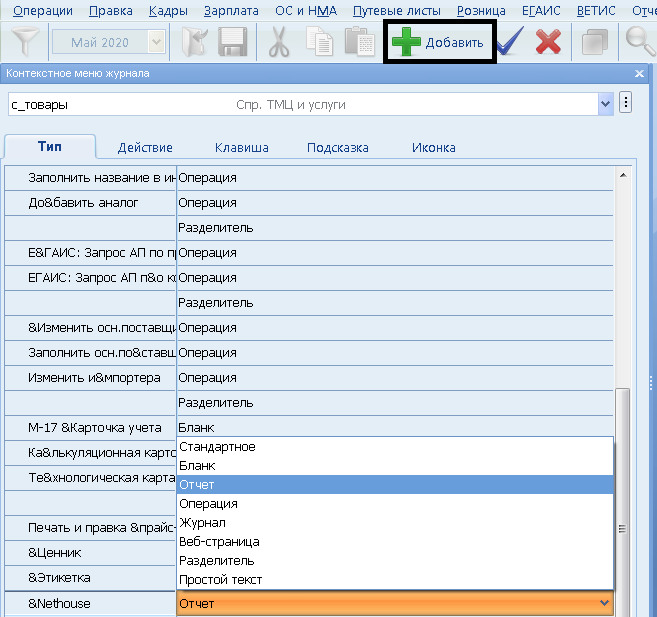Screen dimensions: 657x617
Task: Click the blue checkmark confirm icon
Action: tap(510, 42)
